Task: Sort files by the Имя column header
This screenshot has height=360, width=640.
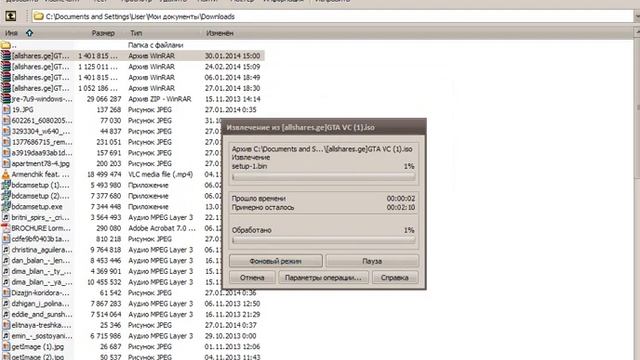Action: click(x=11, y=33)
